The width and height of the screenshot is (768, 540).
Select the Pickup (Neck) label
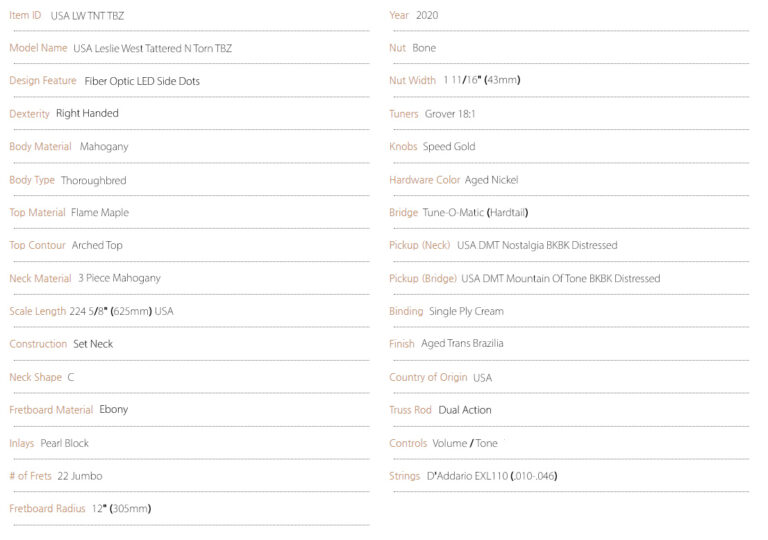(x=420, y=245)
